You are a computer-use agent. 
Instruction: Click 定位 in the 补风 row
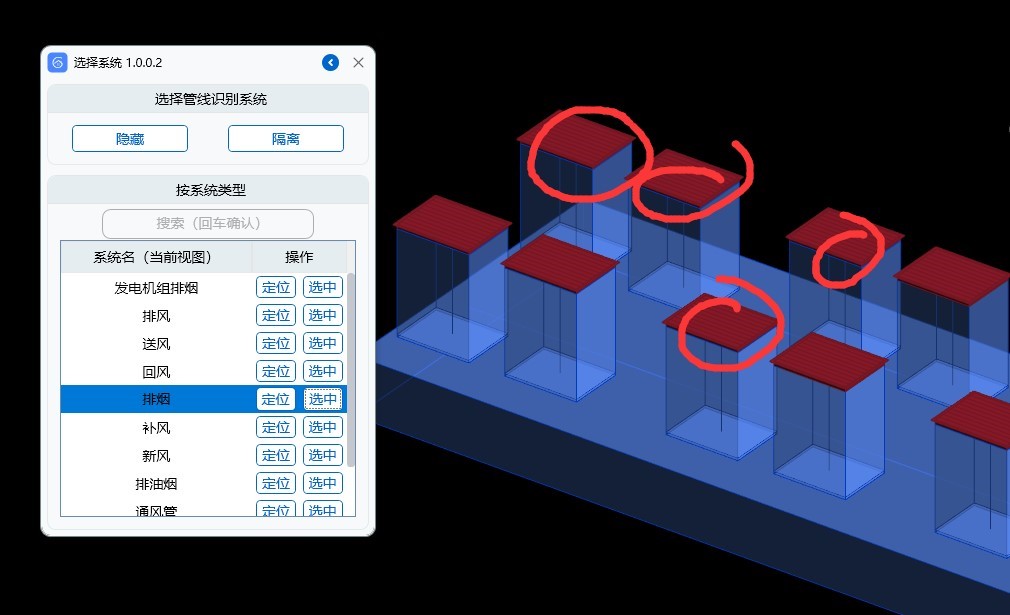point(275,428)
